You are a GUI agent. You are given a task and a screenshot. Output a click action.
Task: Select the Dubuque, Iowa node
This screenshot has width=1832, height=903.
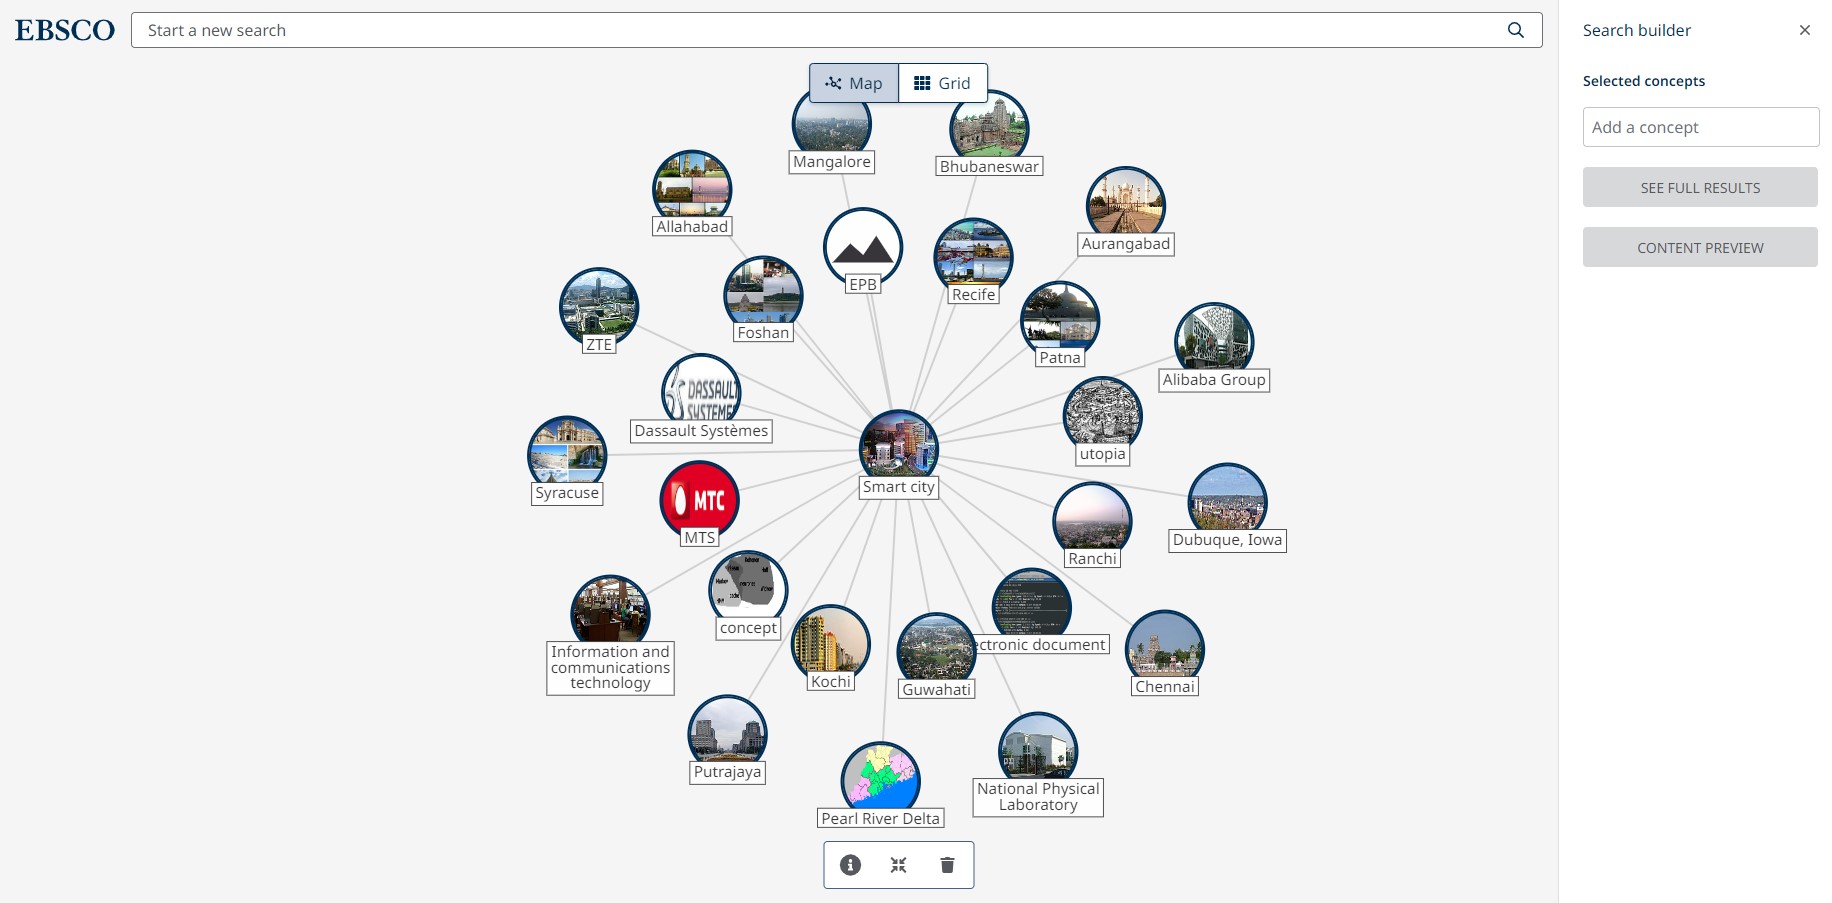click(x=1227, y=501)
